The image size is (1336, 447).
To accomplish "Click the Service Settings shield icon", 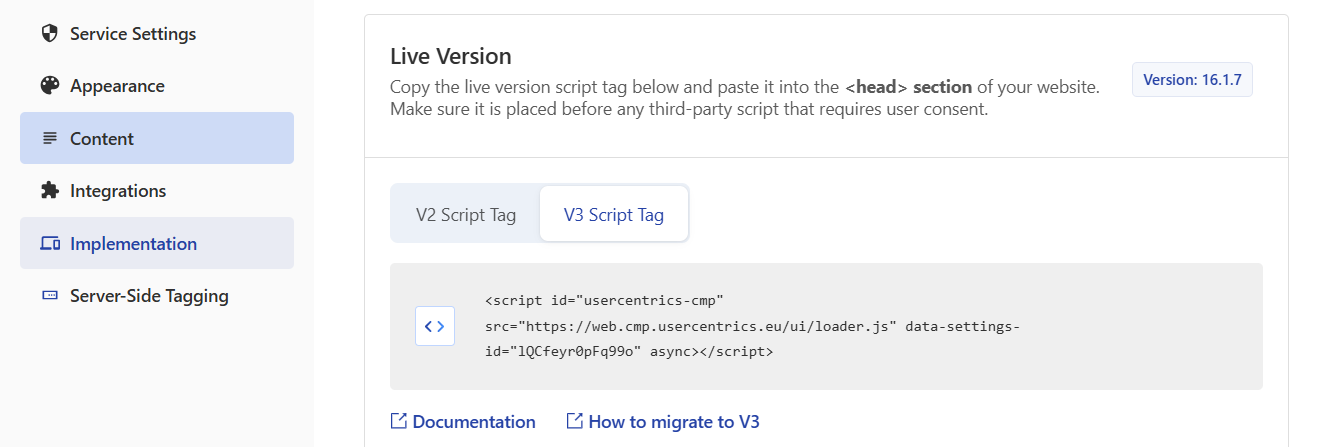I will pyautogui.click(x=50, y=34).
